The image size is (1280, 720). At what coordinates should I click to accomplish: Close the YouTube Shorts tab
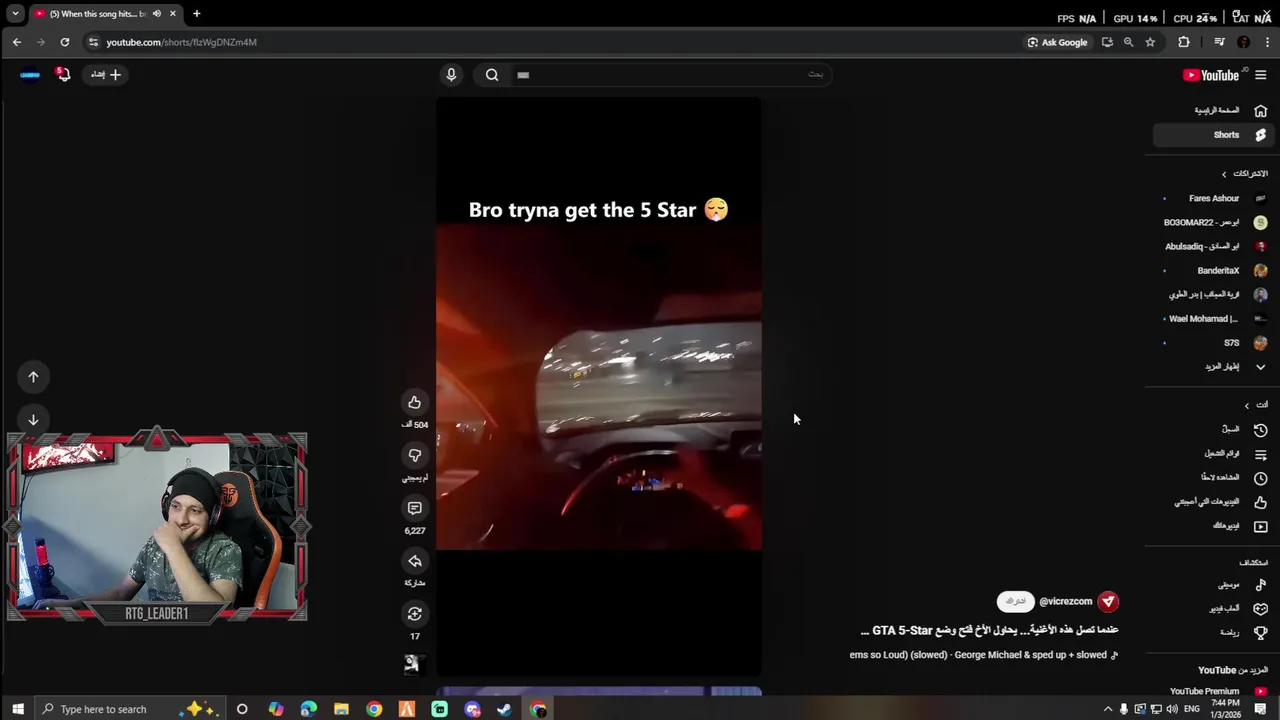point(172,14)
